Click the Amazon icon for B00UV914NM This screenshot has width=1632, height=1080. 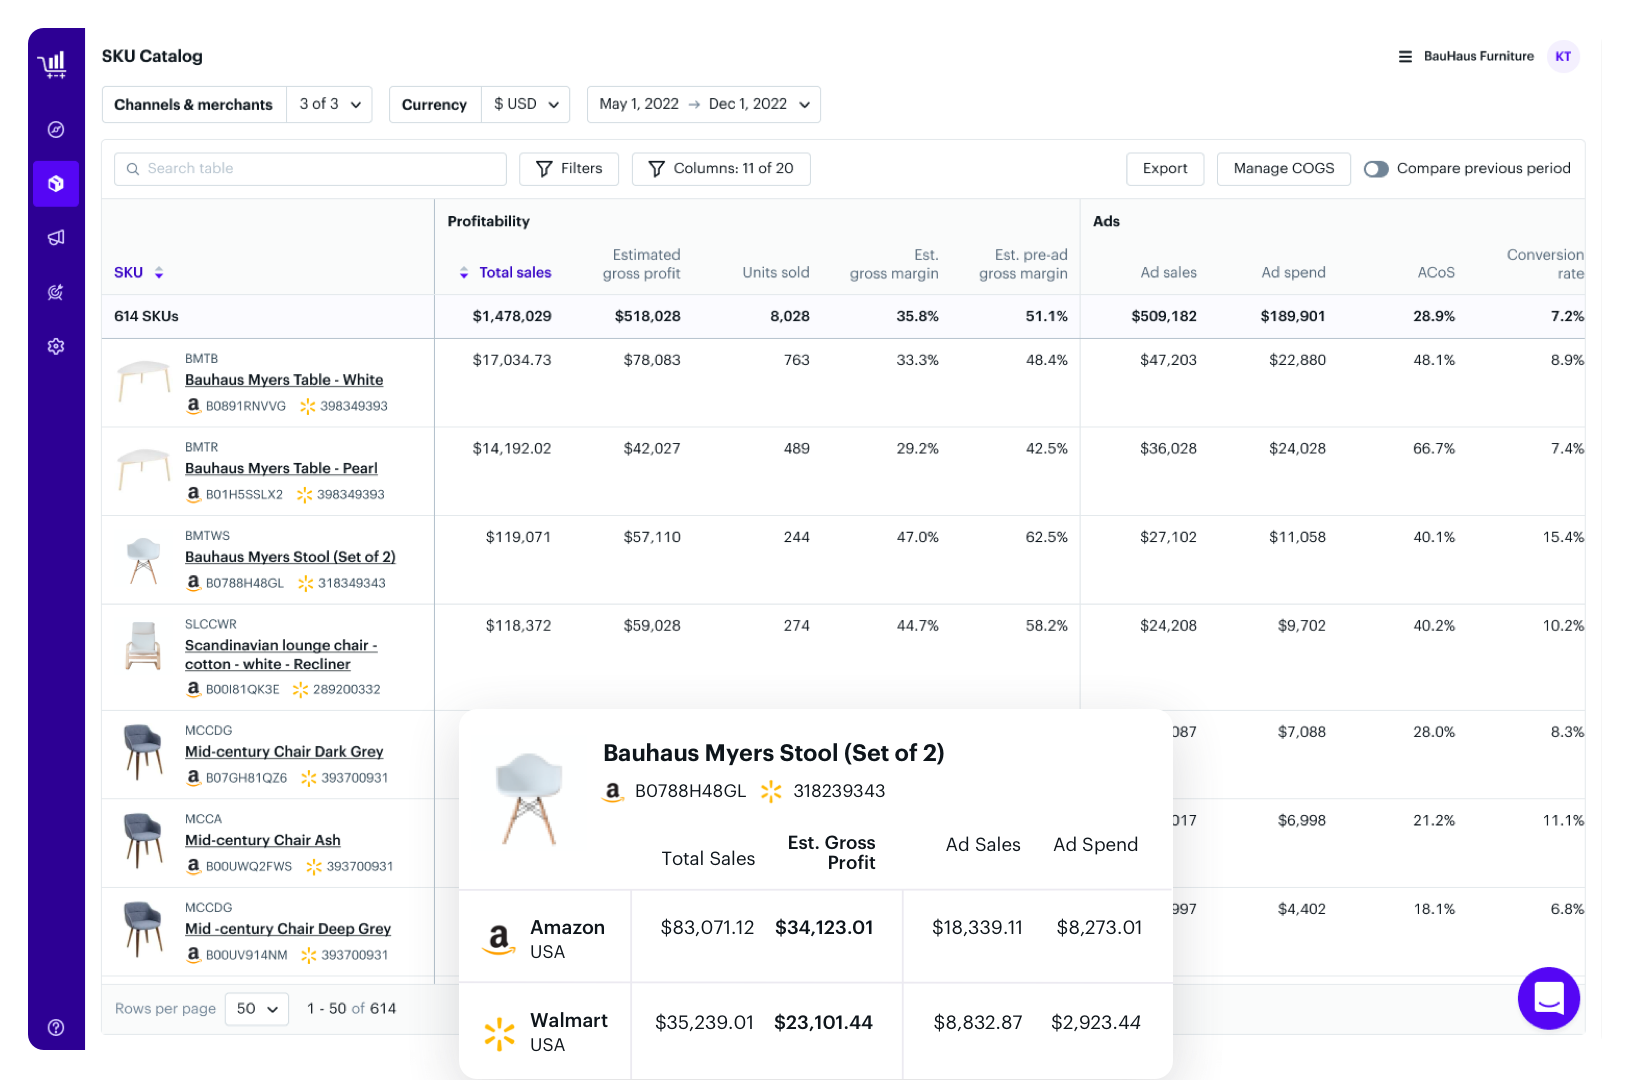[x=193, y=954]
